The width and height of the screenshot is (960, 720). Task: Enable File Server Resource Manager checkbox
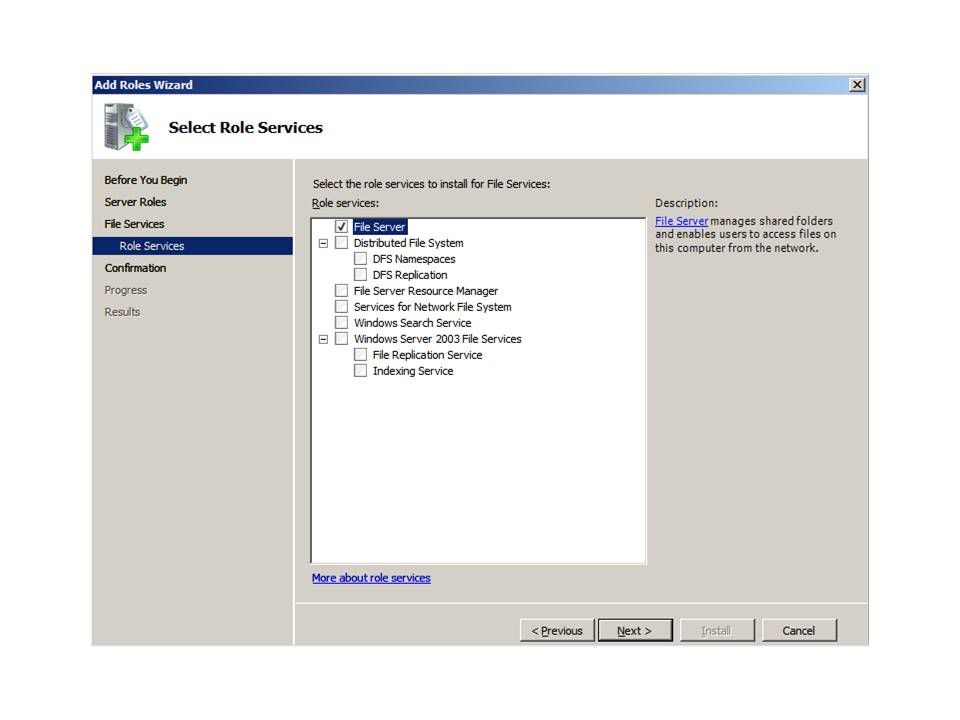(342, 291)
